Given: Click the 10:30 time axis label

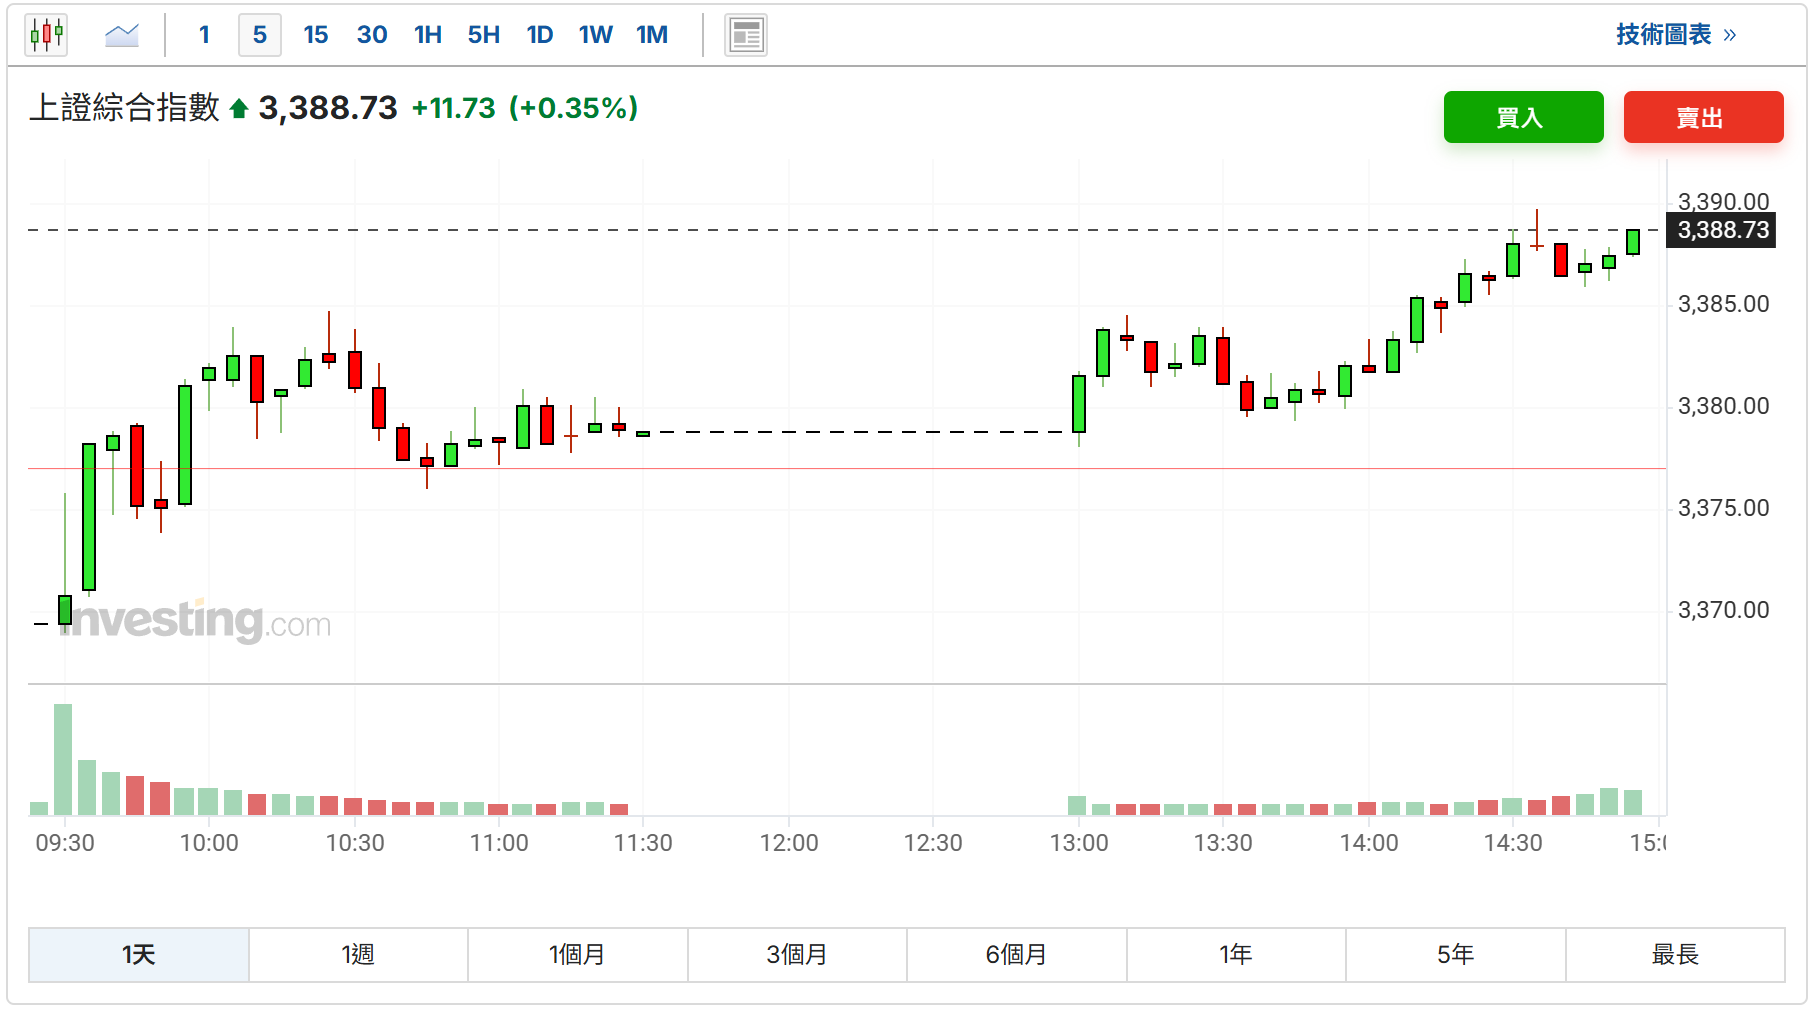Looking at the screenshot, I should click(355, 843).
